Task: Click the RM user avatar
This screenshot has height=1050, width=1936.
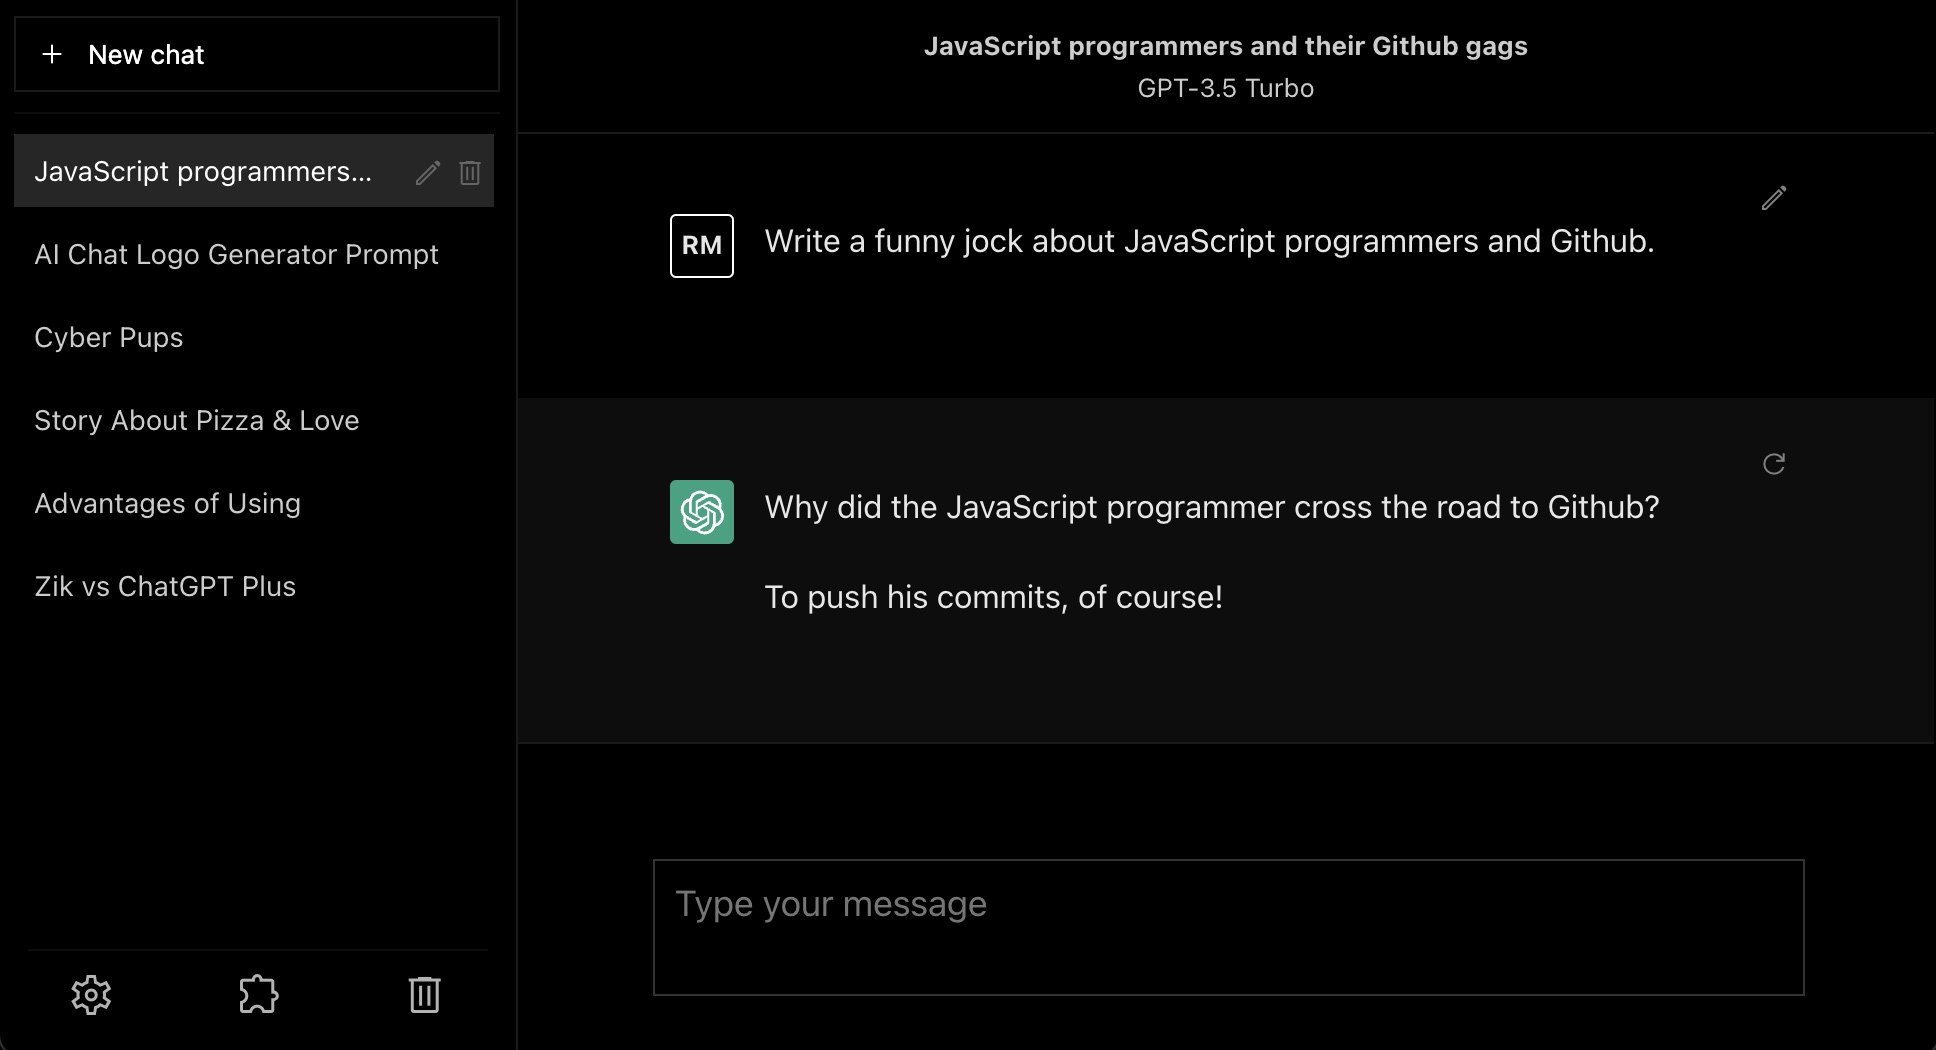Action: pos(702,246)
